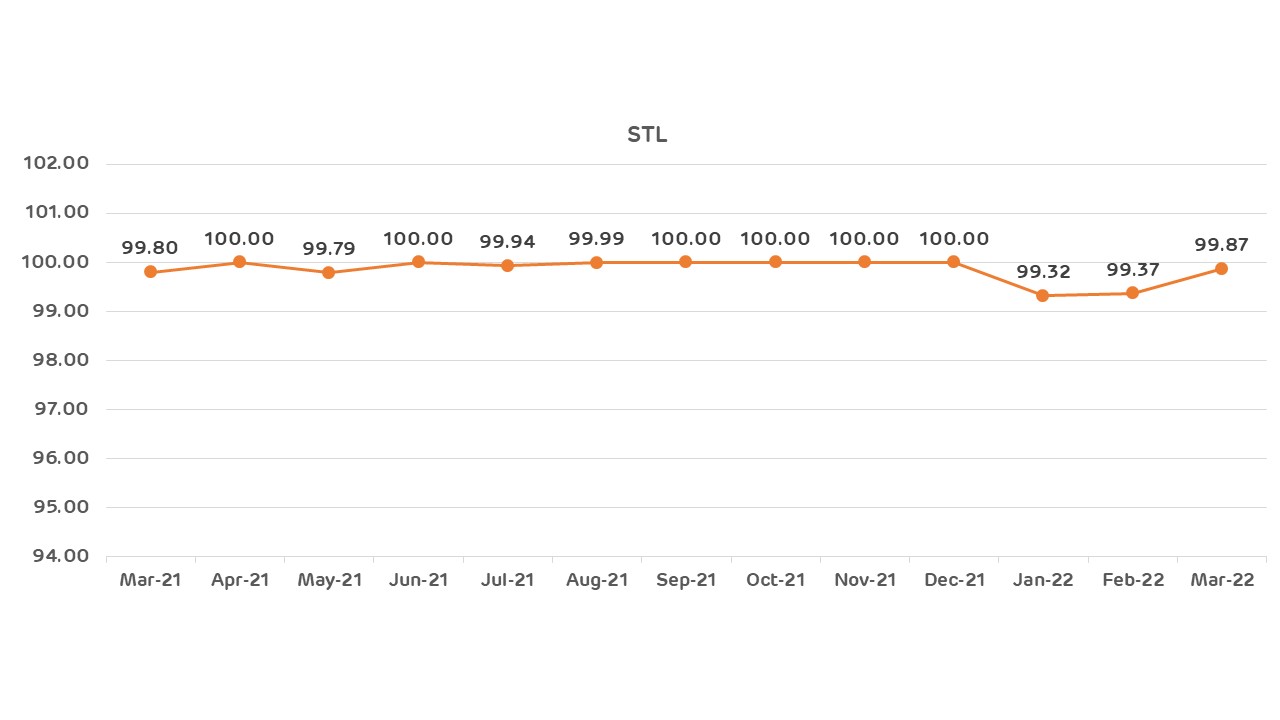Image resolution: width=1280 pixels, height=720 pixels.
Task: Select the May-21 data point marker
Action: [329, 272]
